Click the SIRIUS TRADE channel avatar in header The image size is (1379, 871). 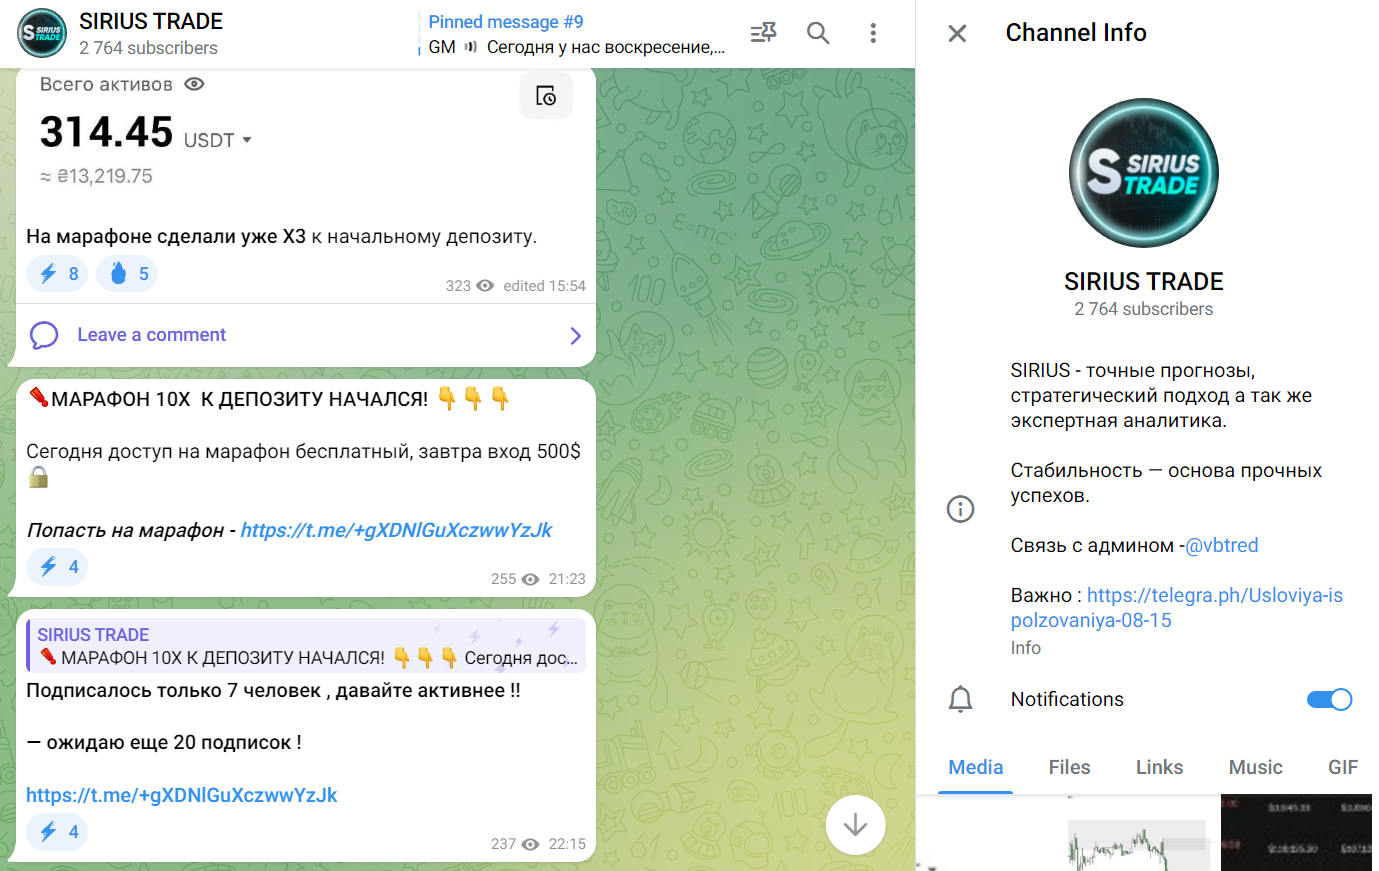pos(42,33)
